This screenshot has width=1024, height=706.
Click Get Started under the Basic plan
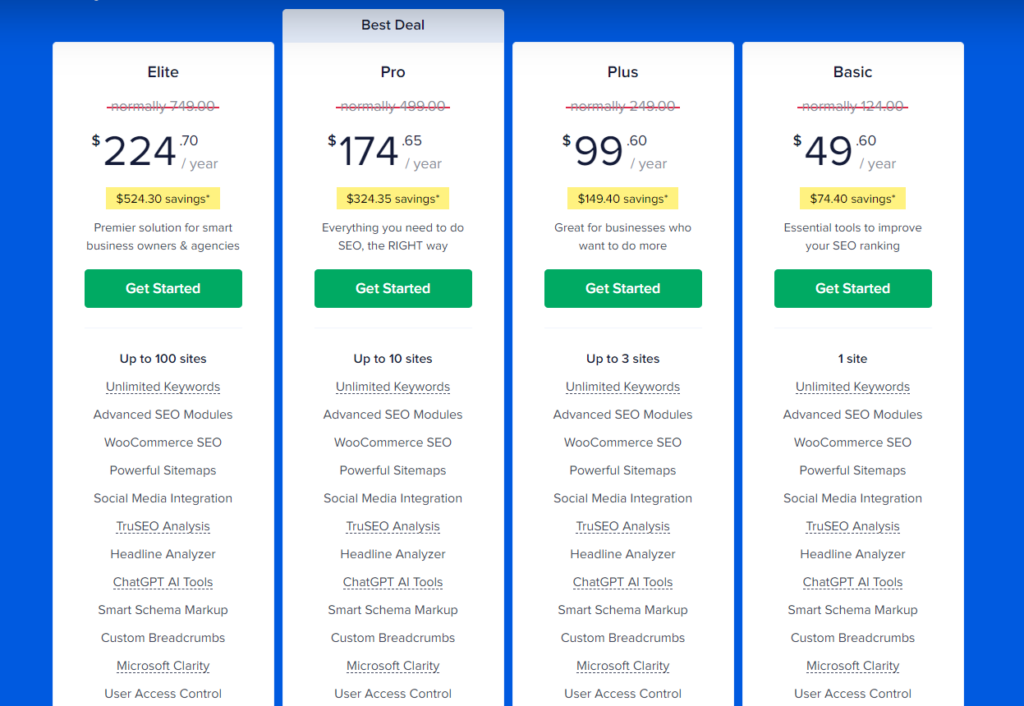[x=852, y=288]
